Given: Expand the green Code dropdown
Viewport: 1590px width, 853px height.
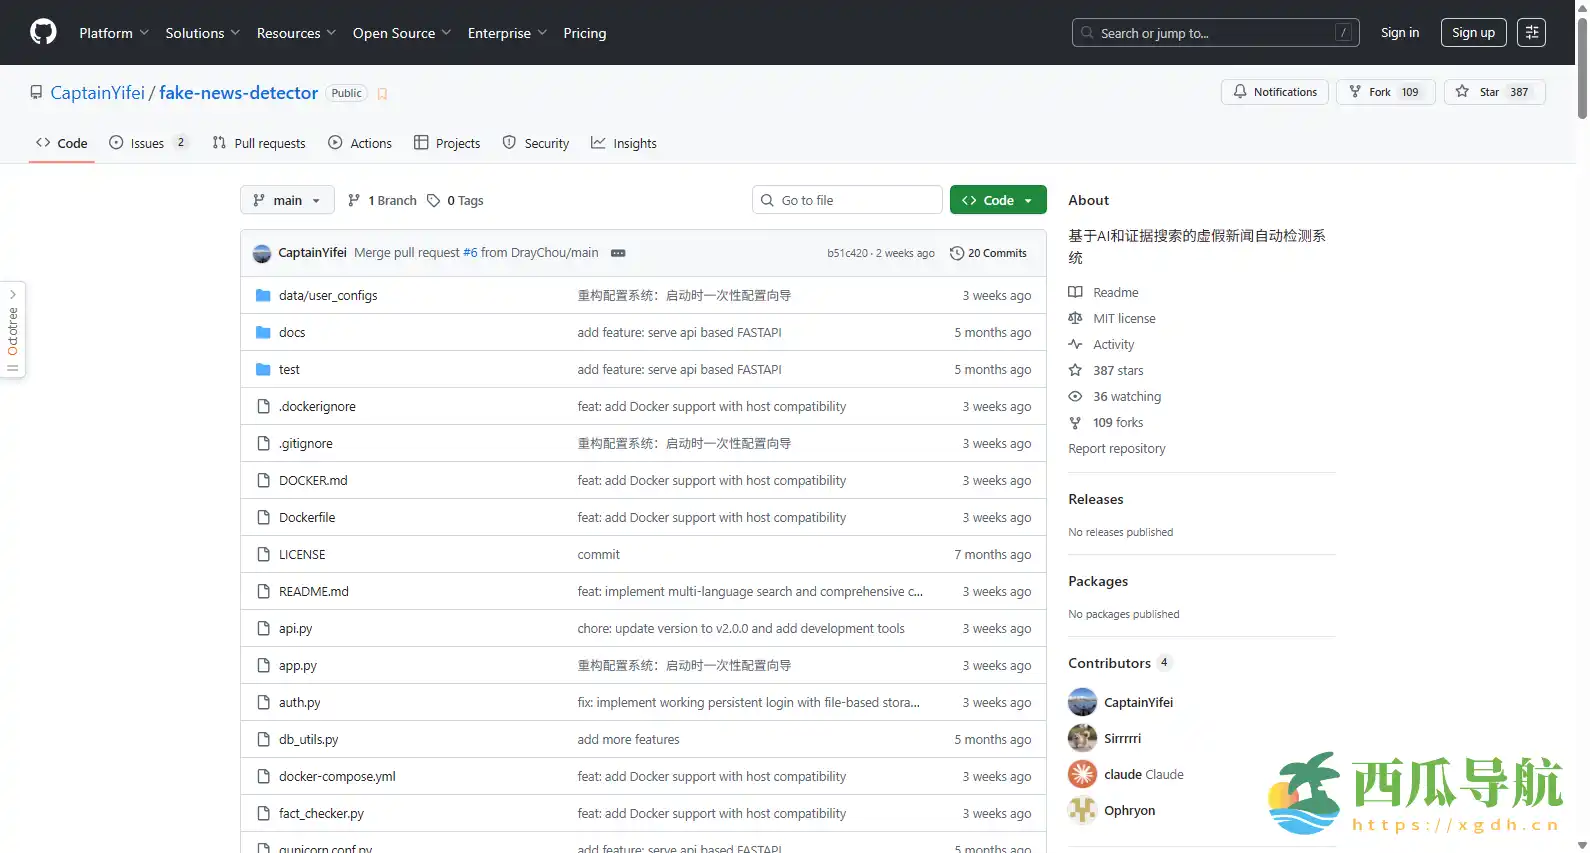Looking at the screenshot, I should 998,200.
